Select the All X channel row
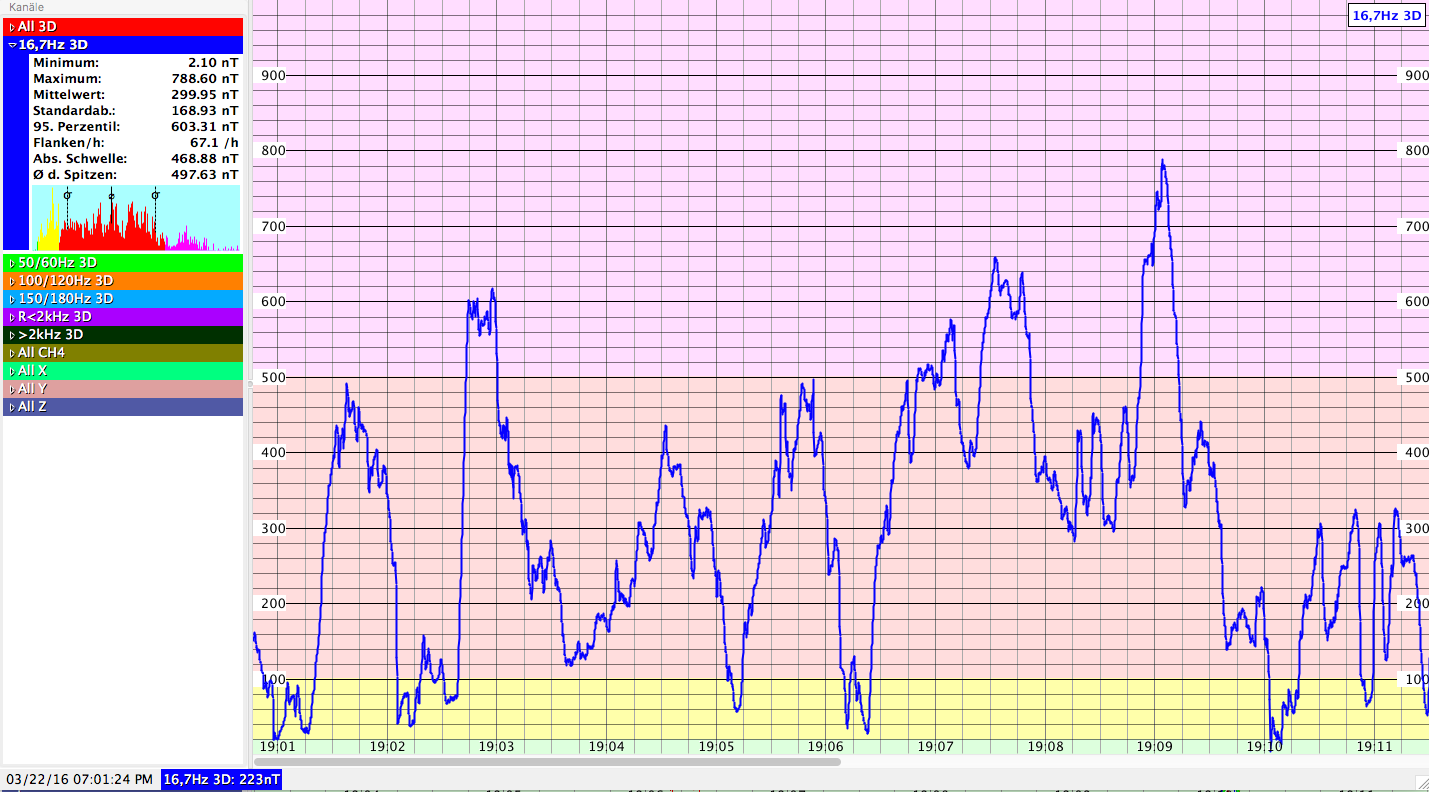1429x792 pixels. [123, 371]
